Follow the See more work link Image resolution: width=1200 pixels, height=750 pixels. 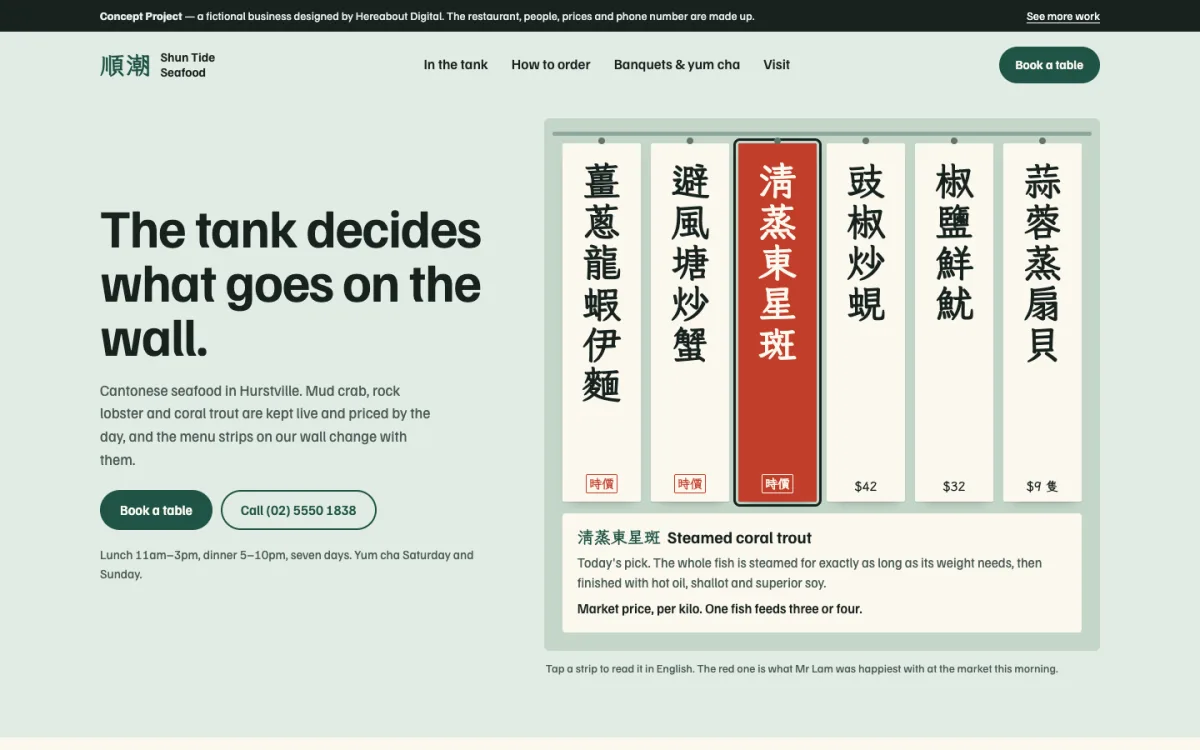tap(1063, 16)
